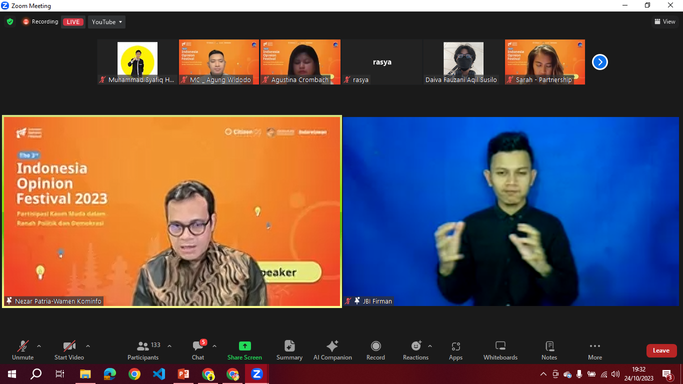Image resolution: width=683 pixels, height=384 pixels.
Task: Show hidden system tray icons
Action: pos(543,374)
